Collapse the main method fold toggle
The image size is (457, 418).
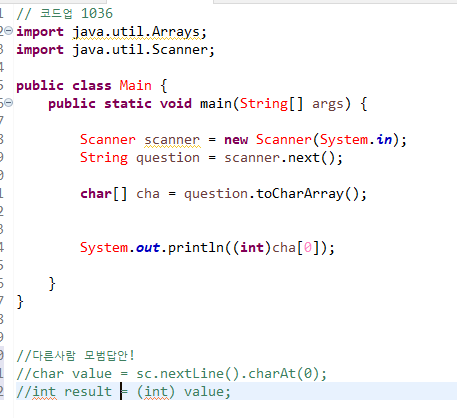(x=9, y=103)
